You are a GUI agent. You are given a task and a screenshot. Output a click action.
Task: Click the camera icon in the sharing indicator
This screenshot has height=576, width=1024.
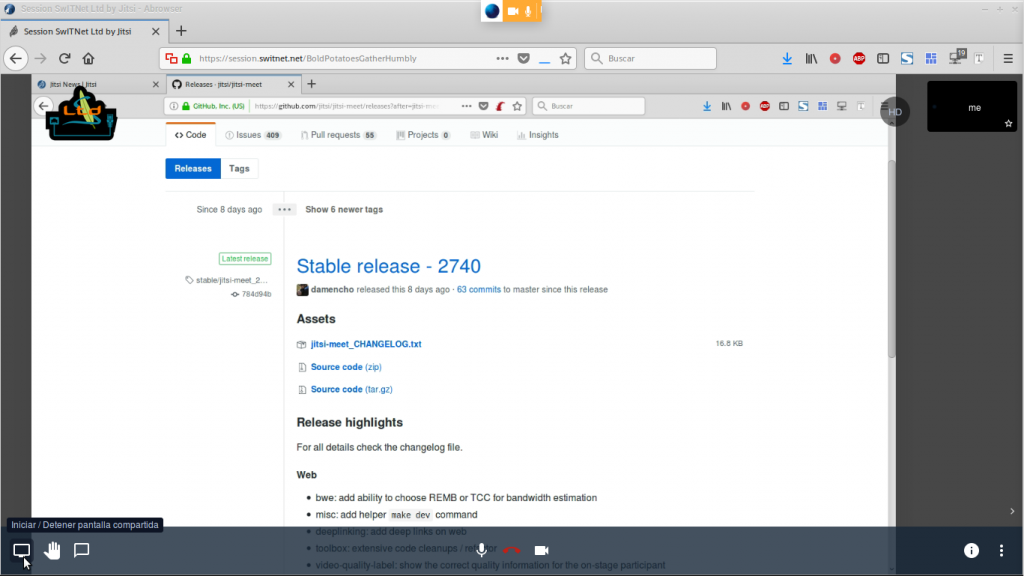(513, 11)
